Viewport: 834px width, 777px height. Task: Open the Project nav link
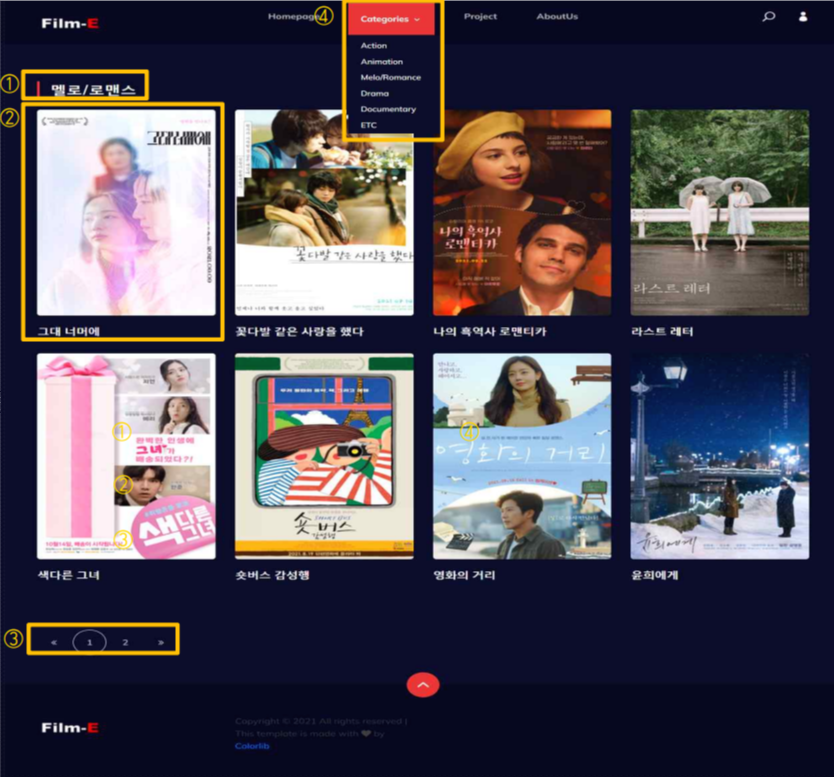point(480,16)
